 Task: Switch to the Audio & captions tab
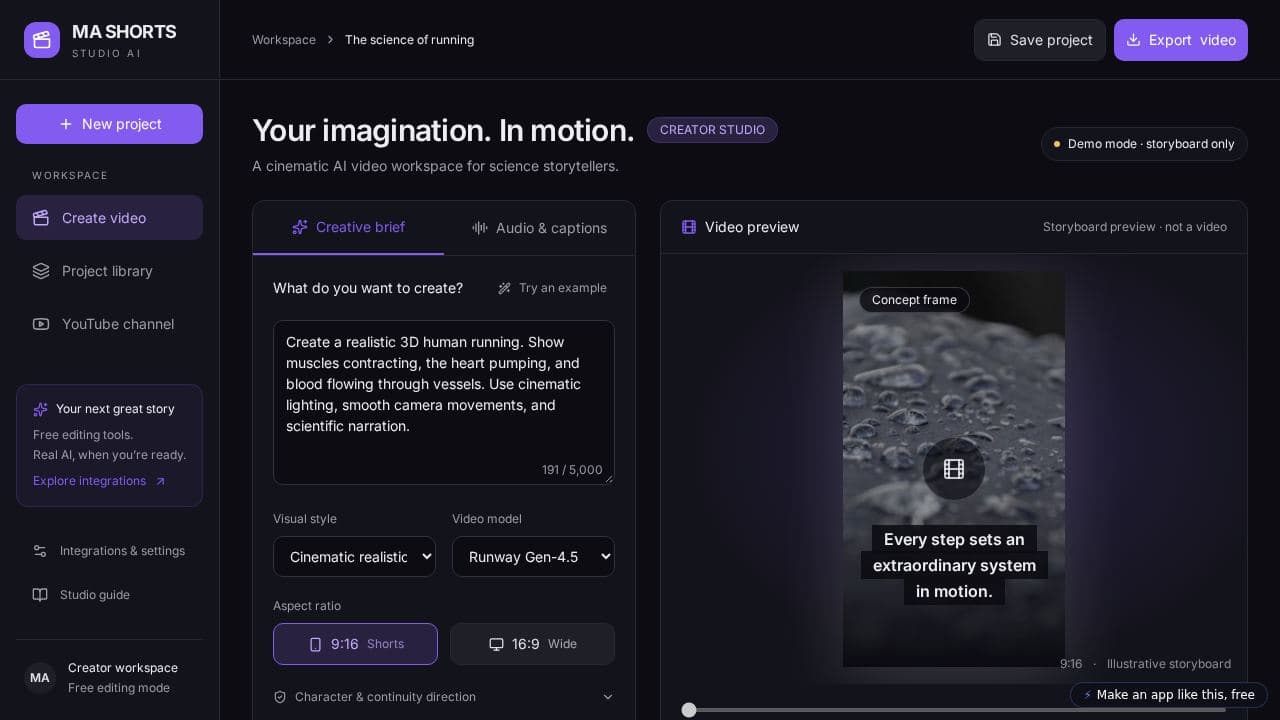coord(539,228)
